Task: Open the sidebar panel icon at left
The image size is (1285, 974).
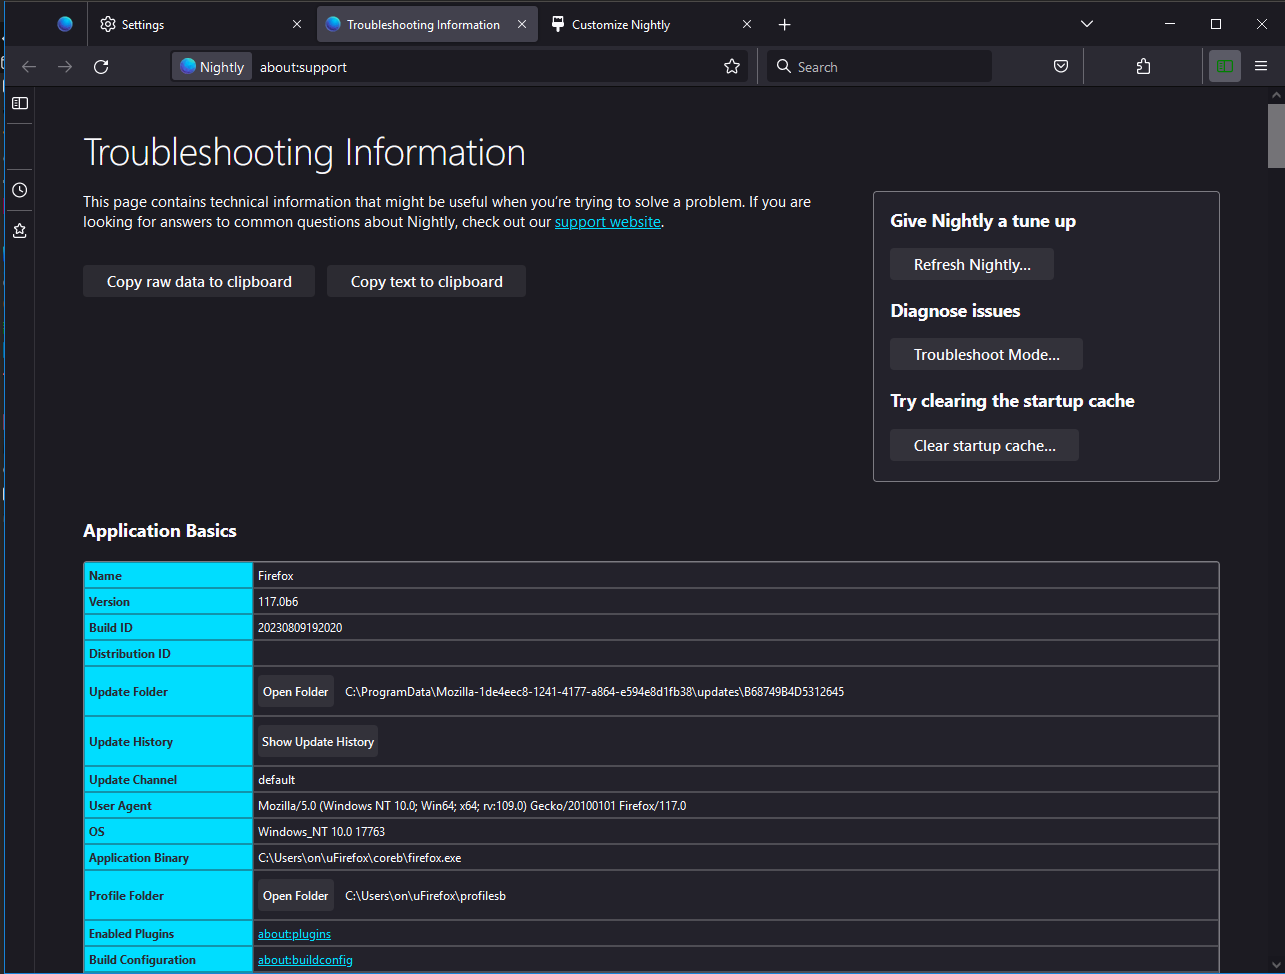Action: point(19,103)
